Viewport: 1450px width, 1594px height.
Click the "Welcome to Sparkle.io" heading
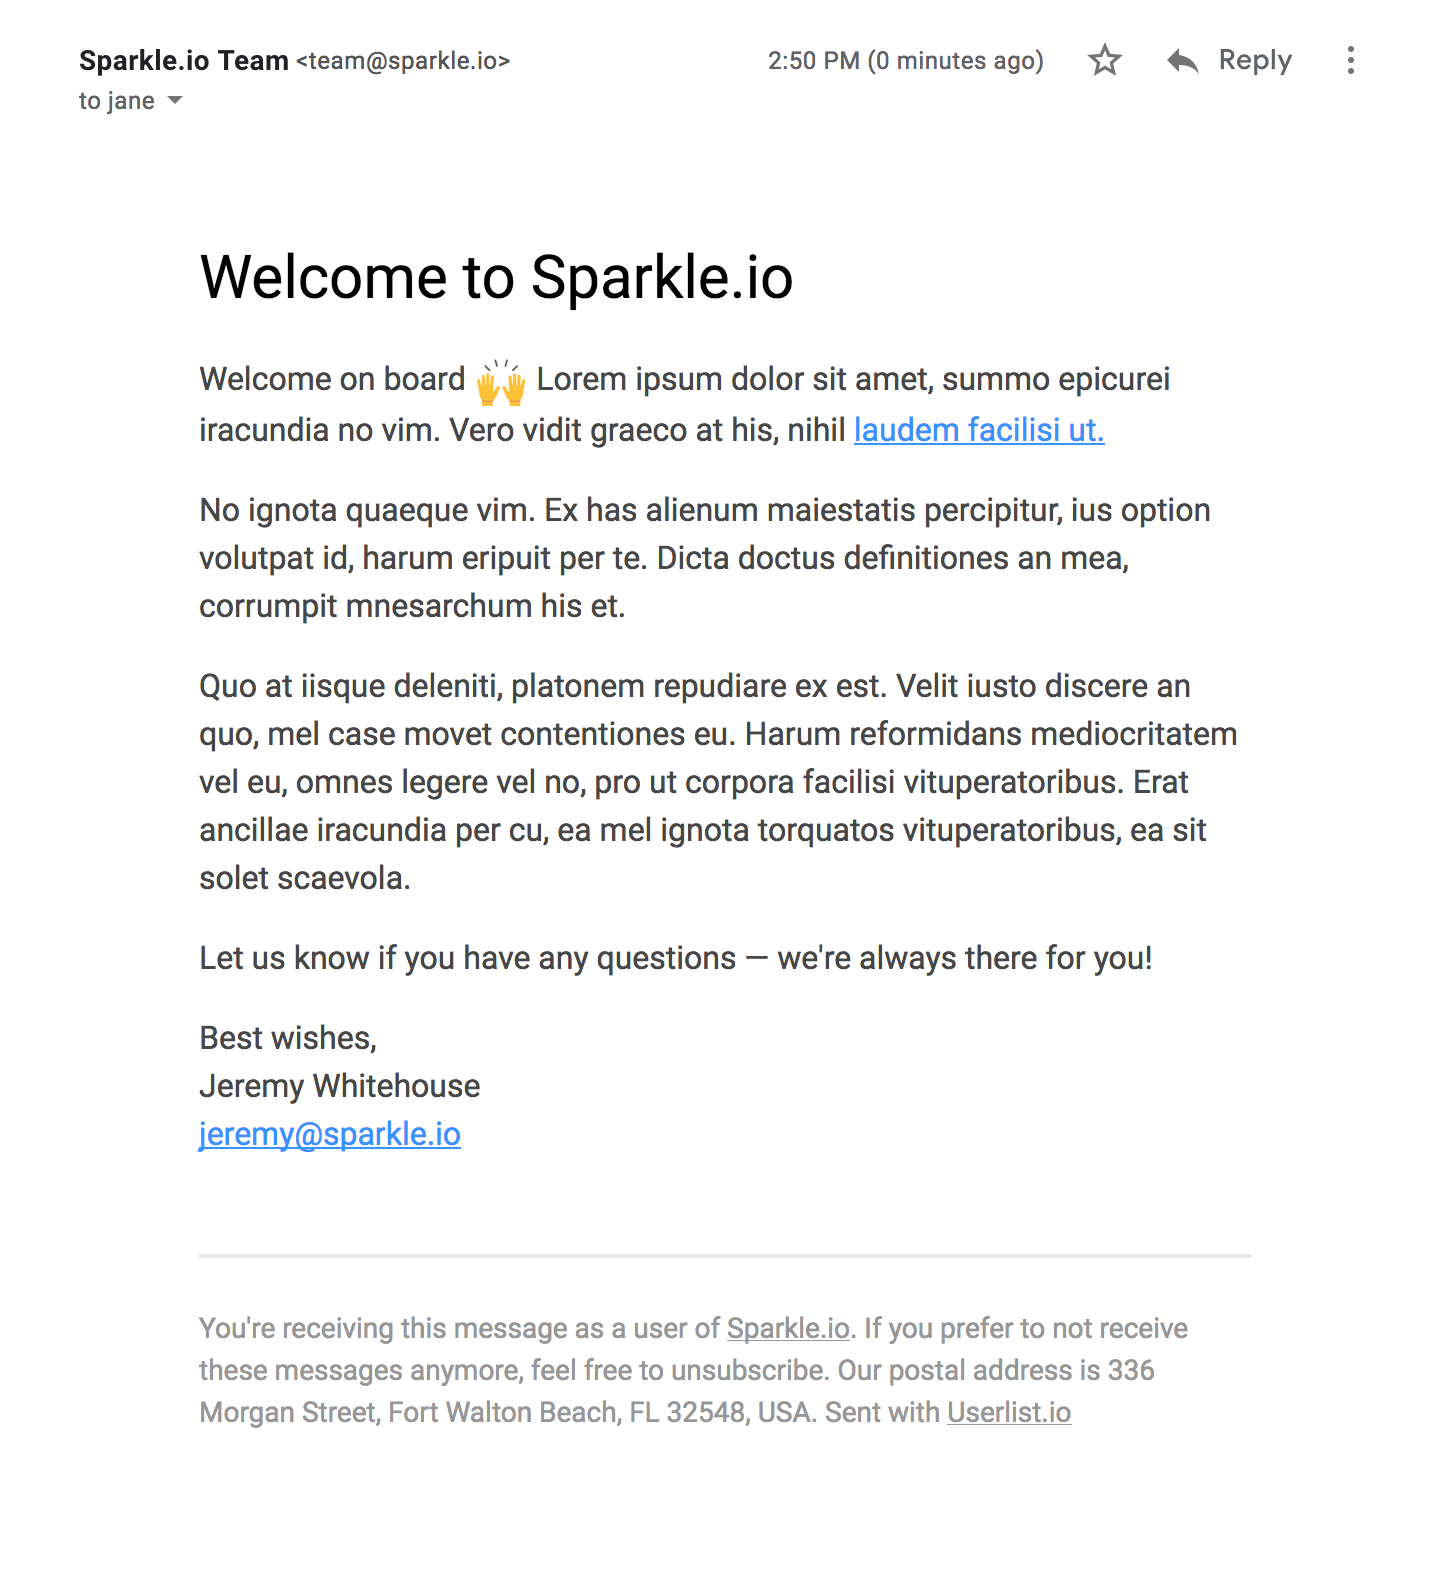pyautogui.click(x=496, y=277)
